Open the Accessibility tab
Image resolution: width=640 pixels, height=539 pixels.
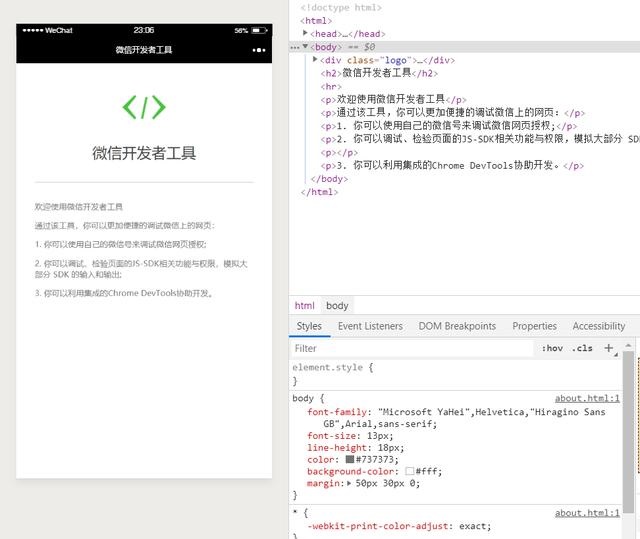[599, 326]
